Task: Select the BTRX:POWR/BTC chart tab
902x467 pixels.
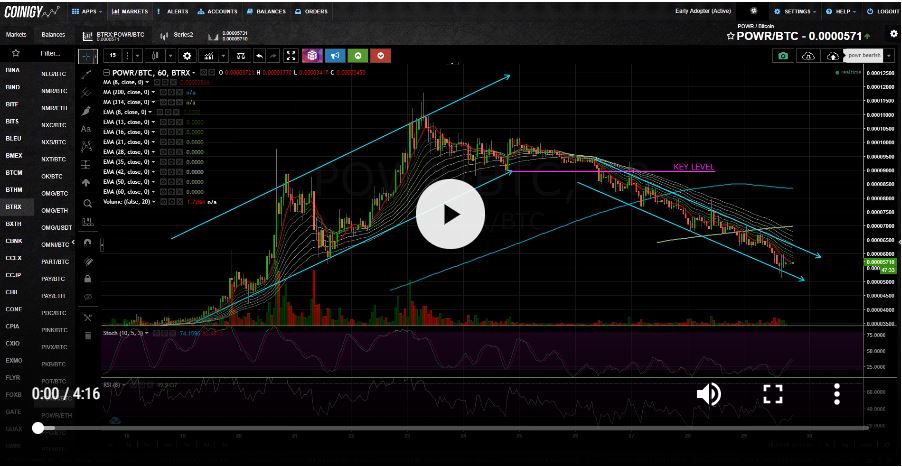Action: [114, 35]
